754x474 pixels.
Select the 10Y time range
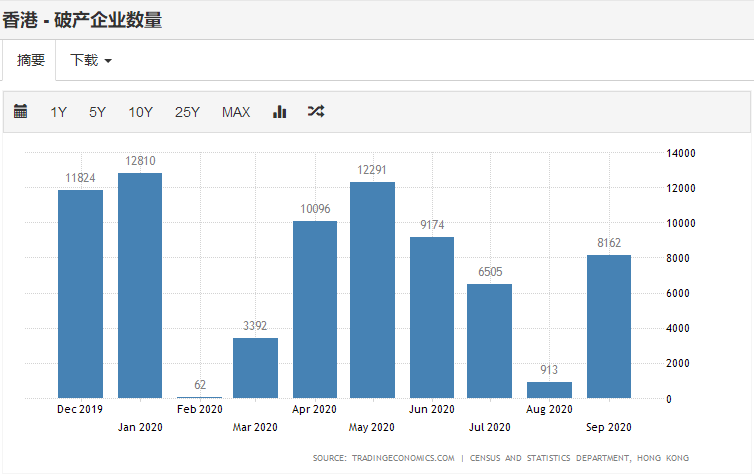click(140, 112)
